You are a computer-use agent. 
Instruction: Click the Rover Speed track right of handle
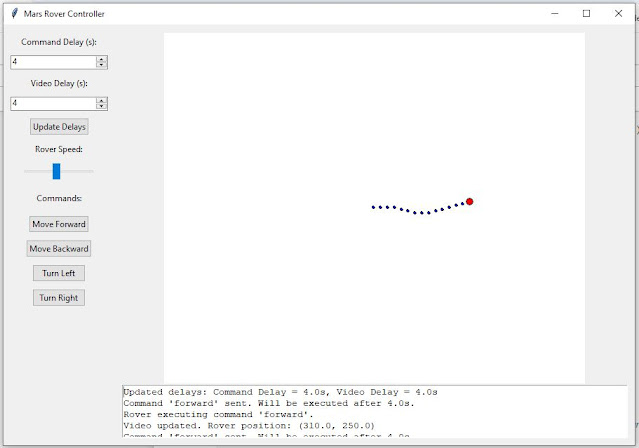(x=78, y=171)
